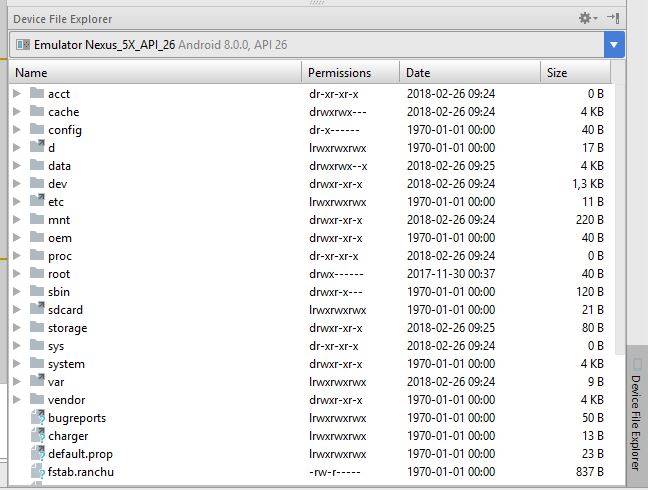Screen dimensions: 648x490
Task: Click the system folder icon
Action: tap(37, 363)
